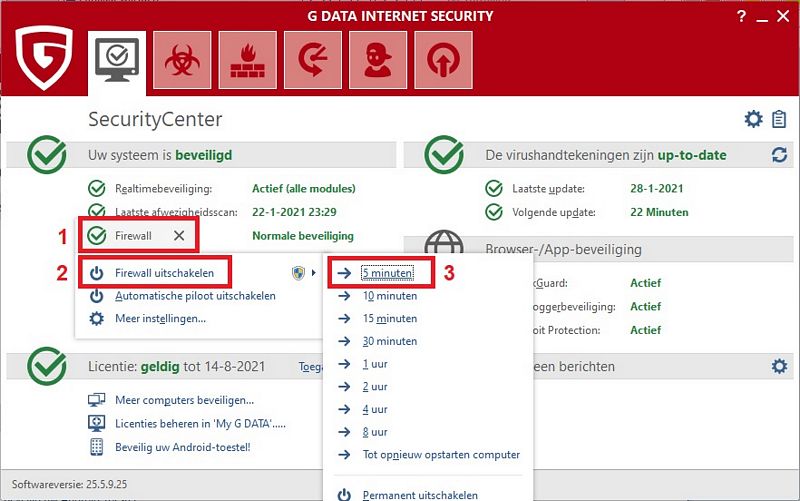Viewport: 800px width, 501px height.
Task: Click the Licentie: geldig tot 14-8-2021 heading
Action: point(177,366)
